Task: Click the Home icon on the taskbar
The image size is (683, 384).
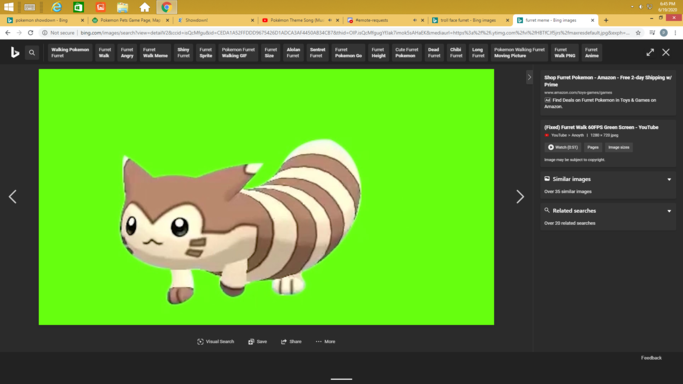Action: tap(145, 7)
